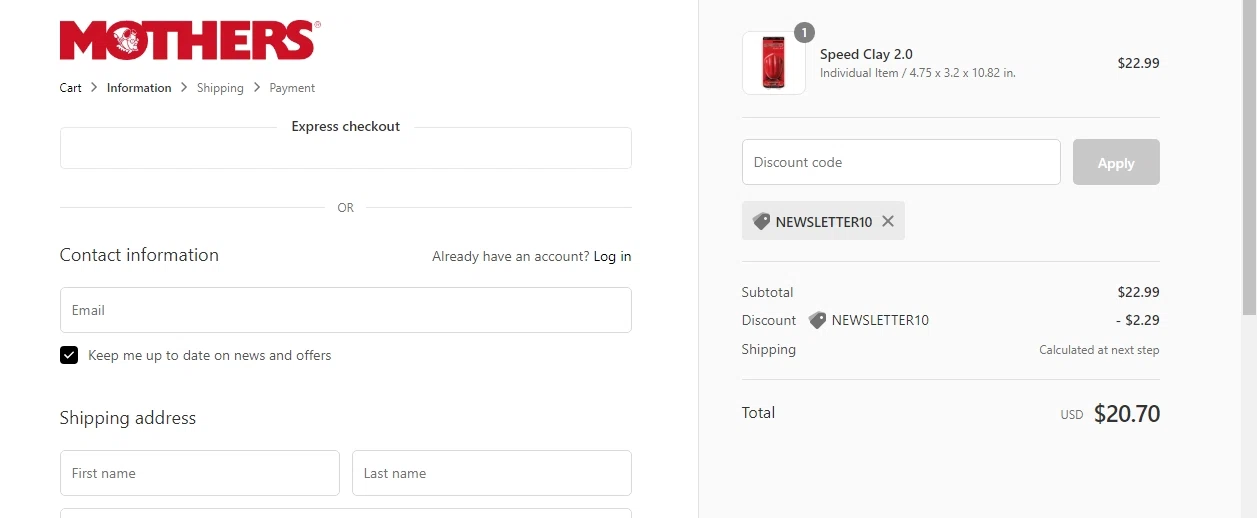Click the Subtotal value $22.99
1257x518 pixels.
(x=1139, y=292)
